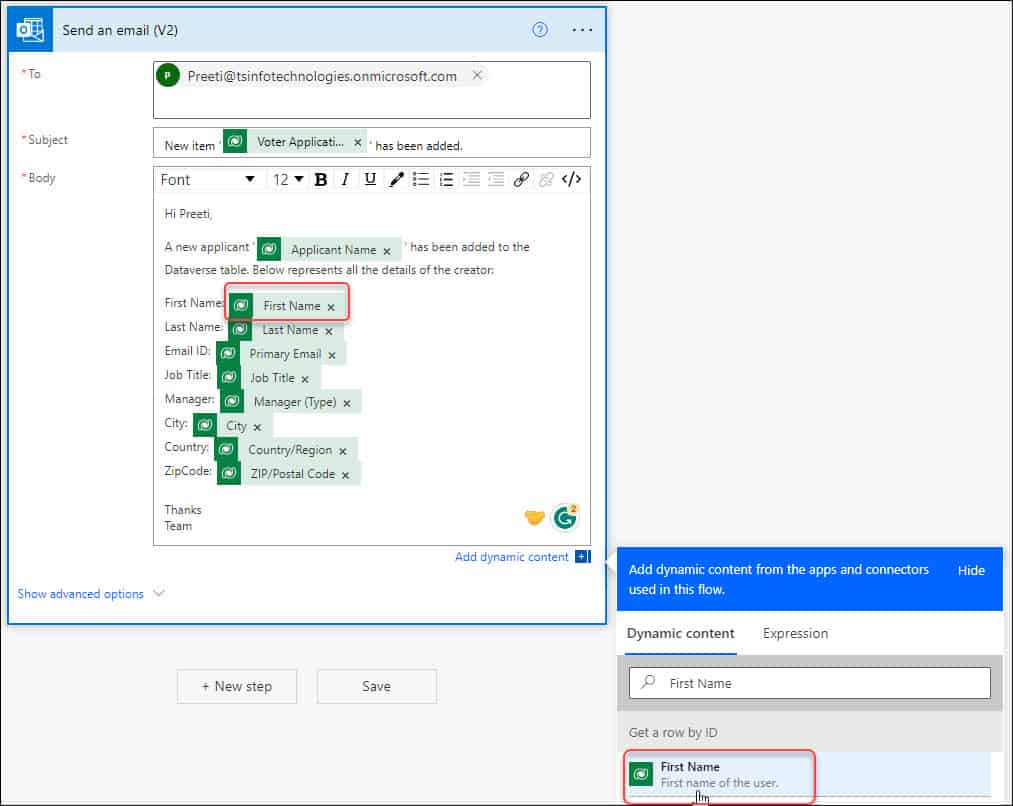Click the yellow emoji icon in body

click(x=534, y=517)
